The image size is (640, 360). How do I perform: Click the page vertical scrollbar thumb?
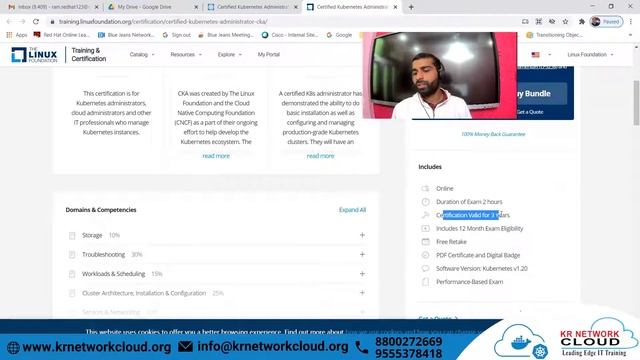click(636, 103)
